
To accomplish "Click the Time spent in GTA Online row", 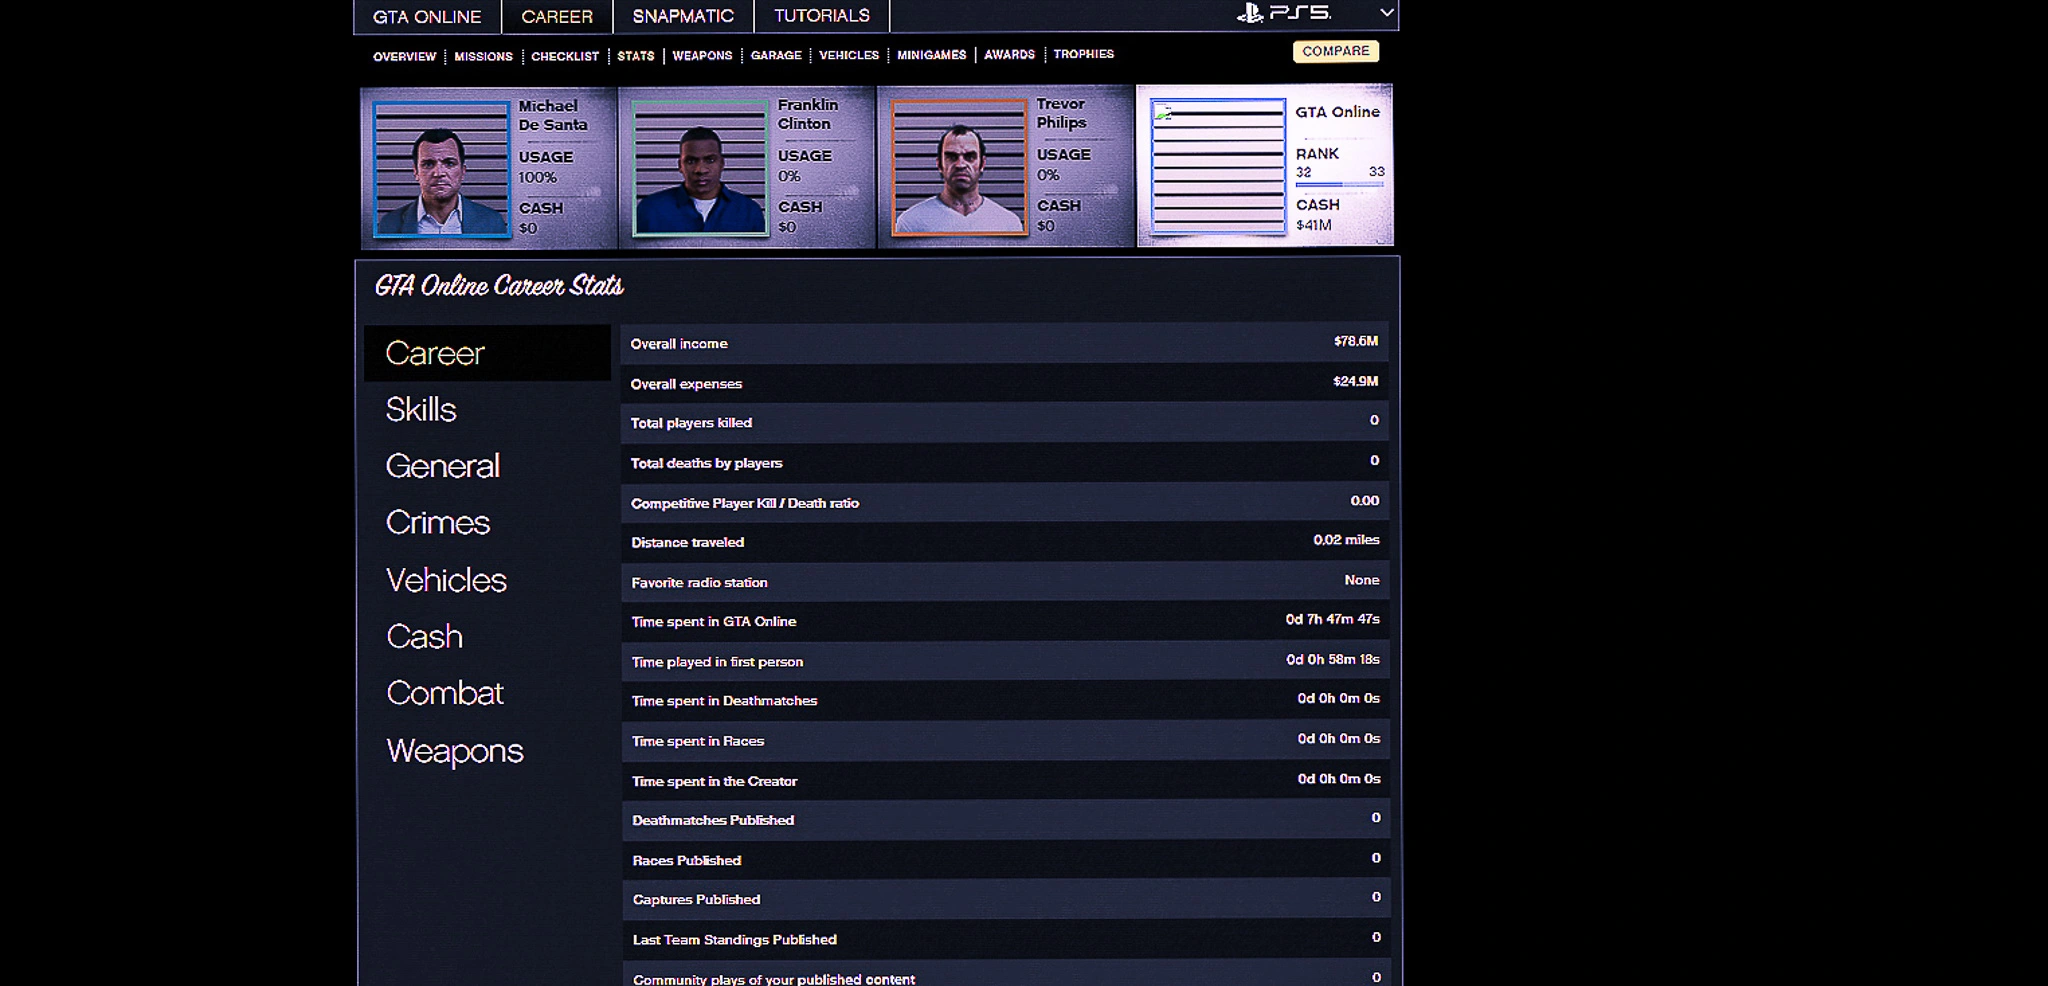I will [1004, 621].
